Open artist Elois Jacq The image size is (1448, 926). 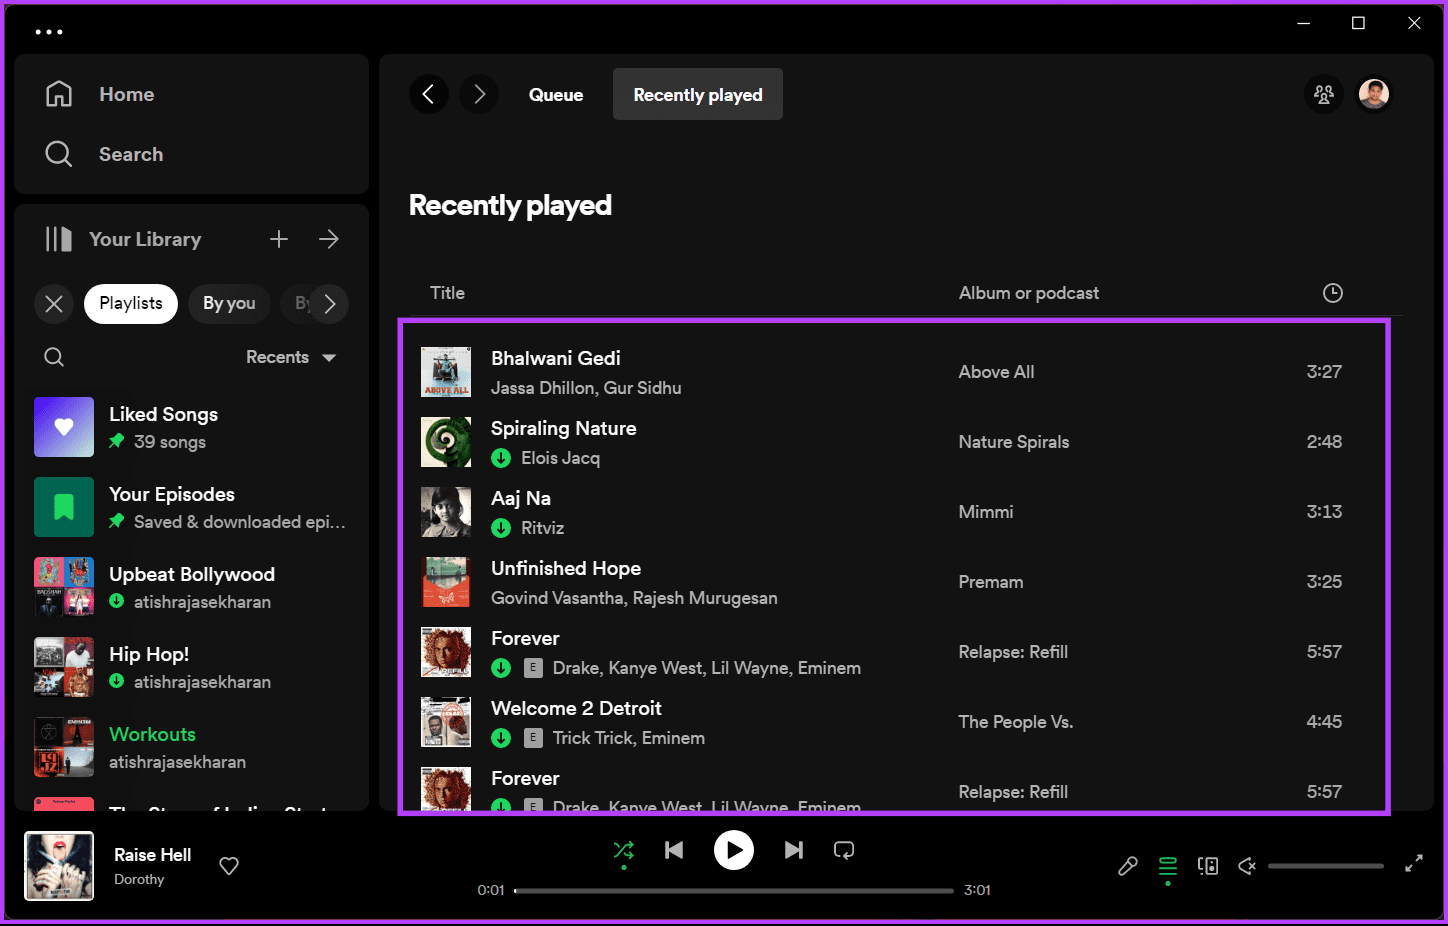[560, 458]
